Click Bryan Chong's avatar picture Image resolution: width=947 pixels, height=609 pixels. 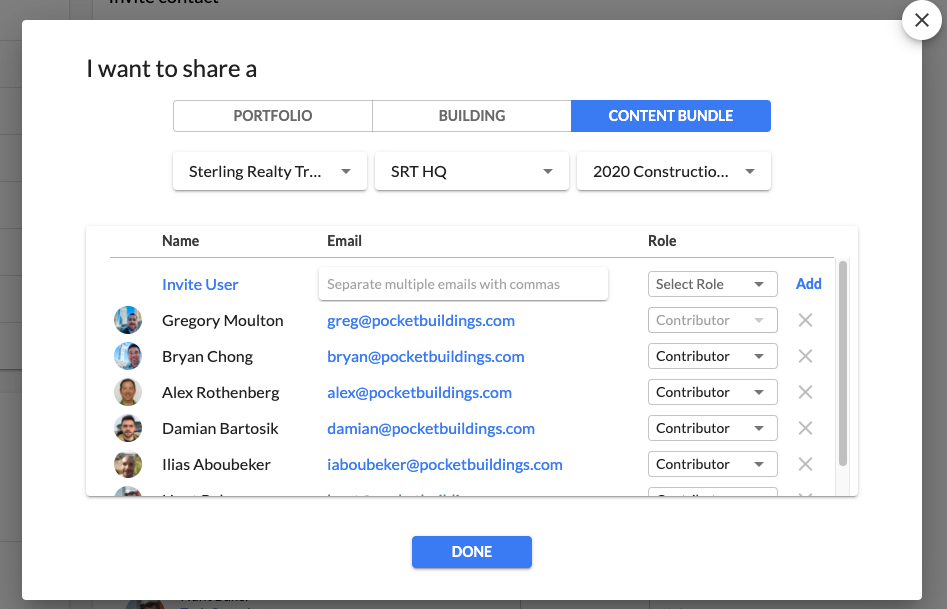coord(128,357)
